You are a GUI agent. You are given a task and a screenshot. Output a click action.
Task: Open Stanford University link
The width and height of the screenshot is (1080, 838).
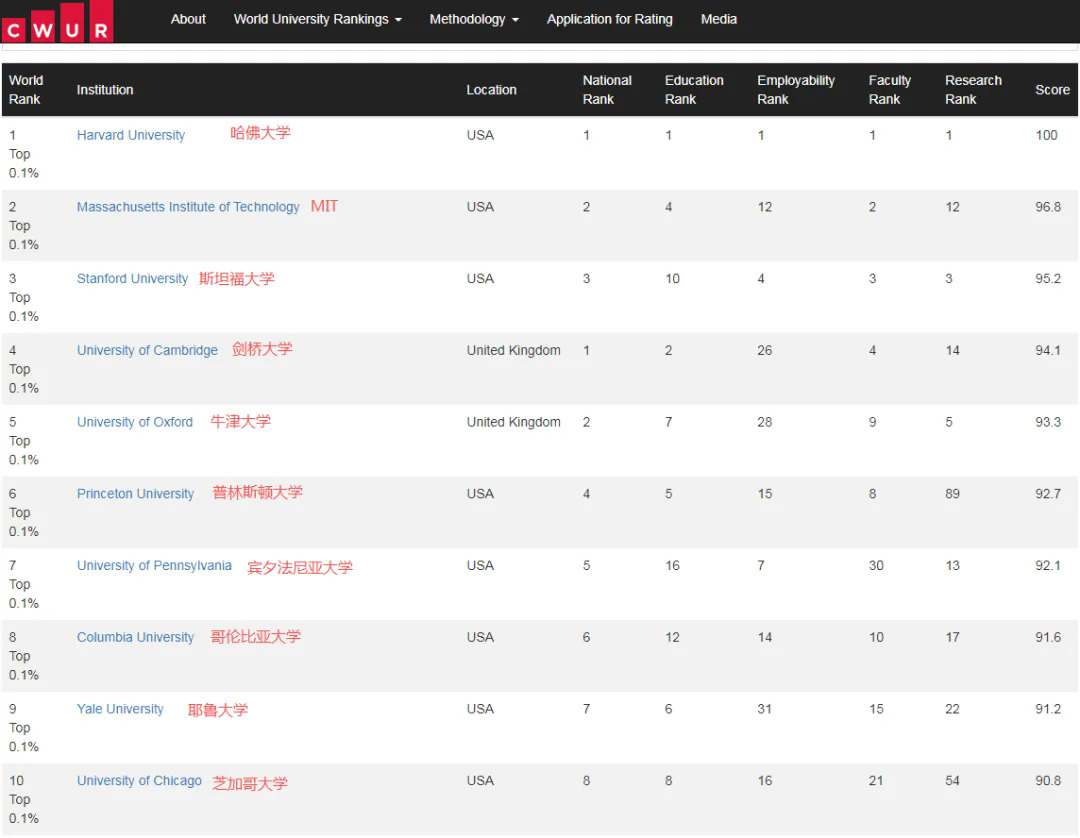[x=132, y=278]
